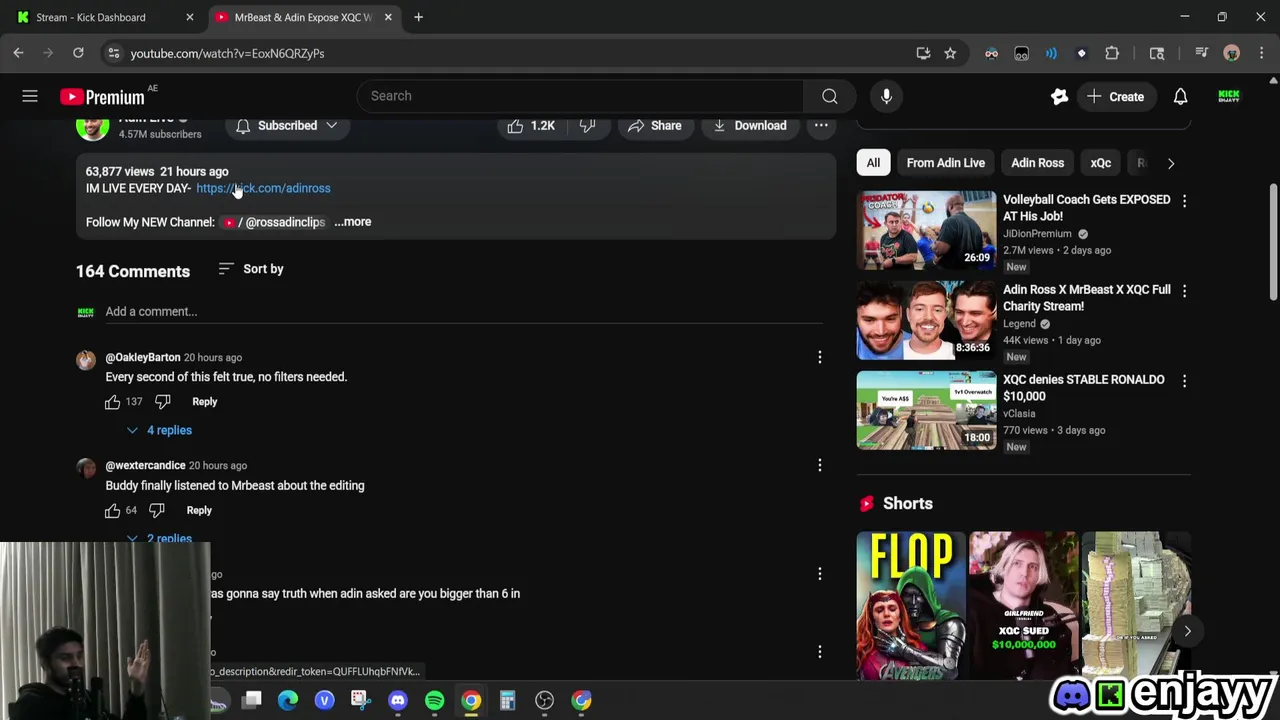Bookmark this page with star icon
The image size is (1280, 720).
[950, 53]
